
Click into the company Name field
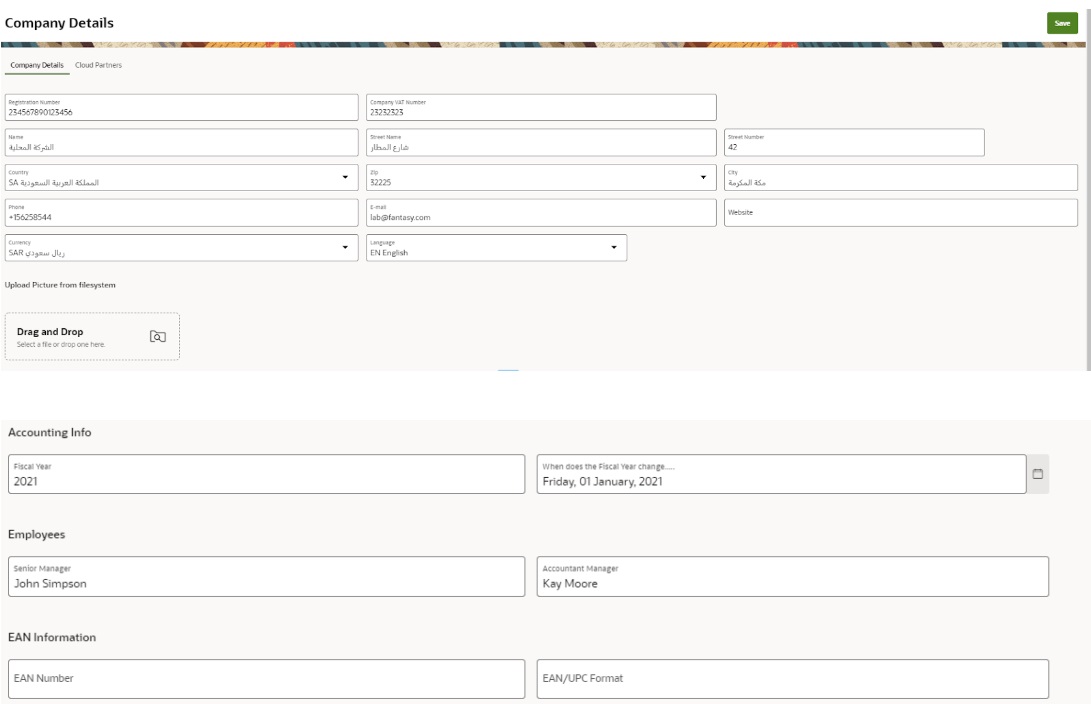click(x=182, y=142)
